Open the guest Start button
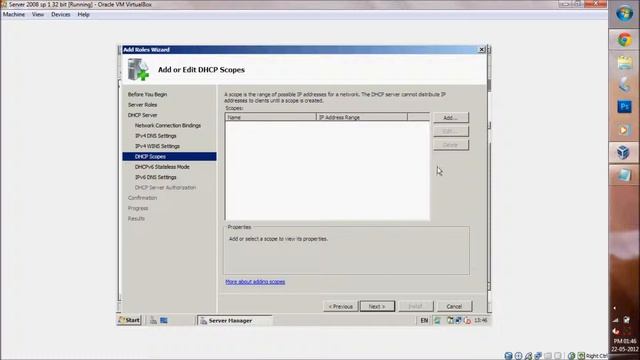The height and width of the screenshot is (360, 640). (129, 320)
